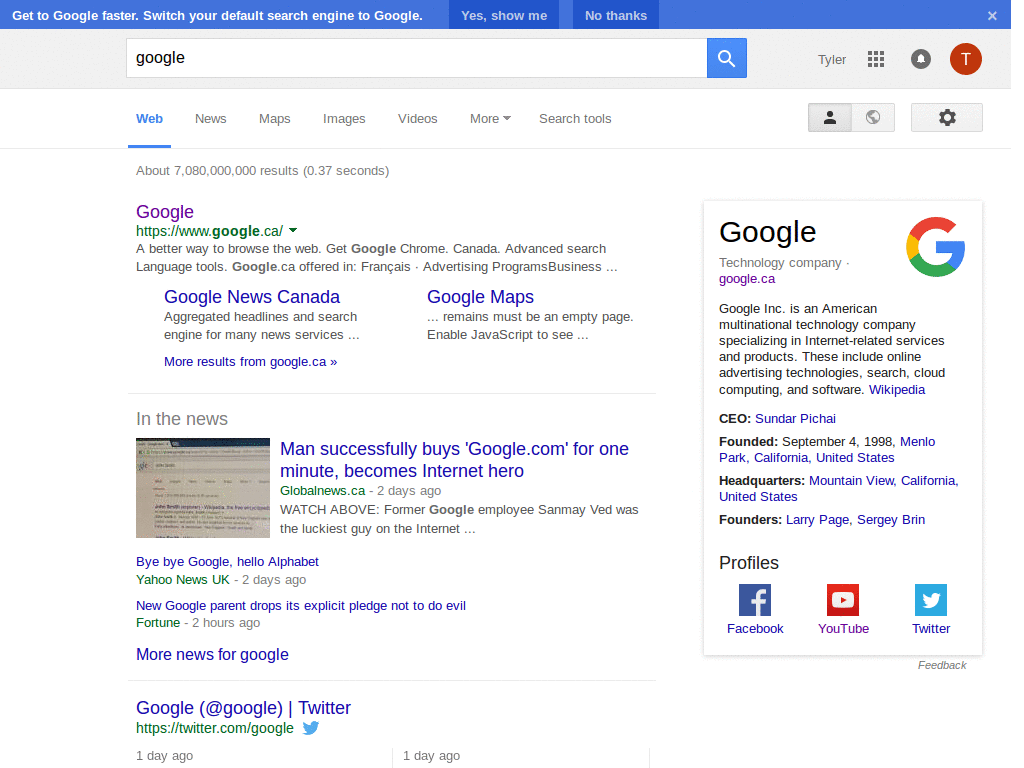Click the Sundar Pichai CEO link
Viewport: 1024px width, 768px height.
tap(795, 419)
